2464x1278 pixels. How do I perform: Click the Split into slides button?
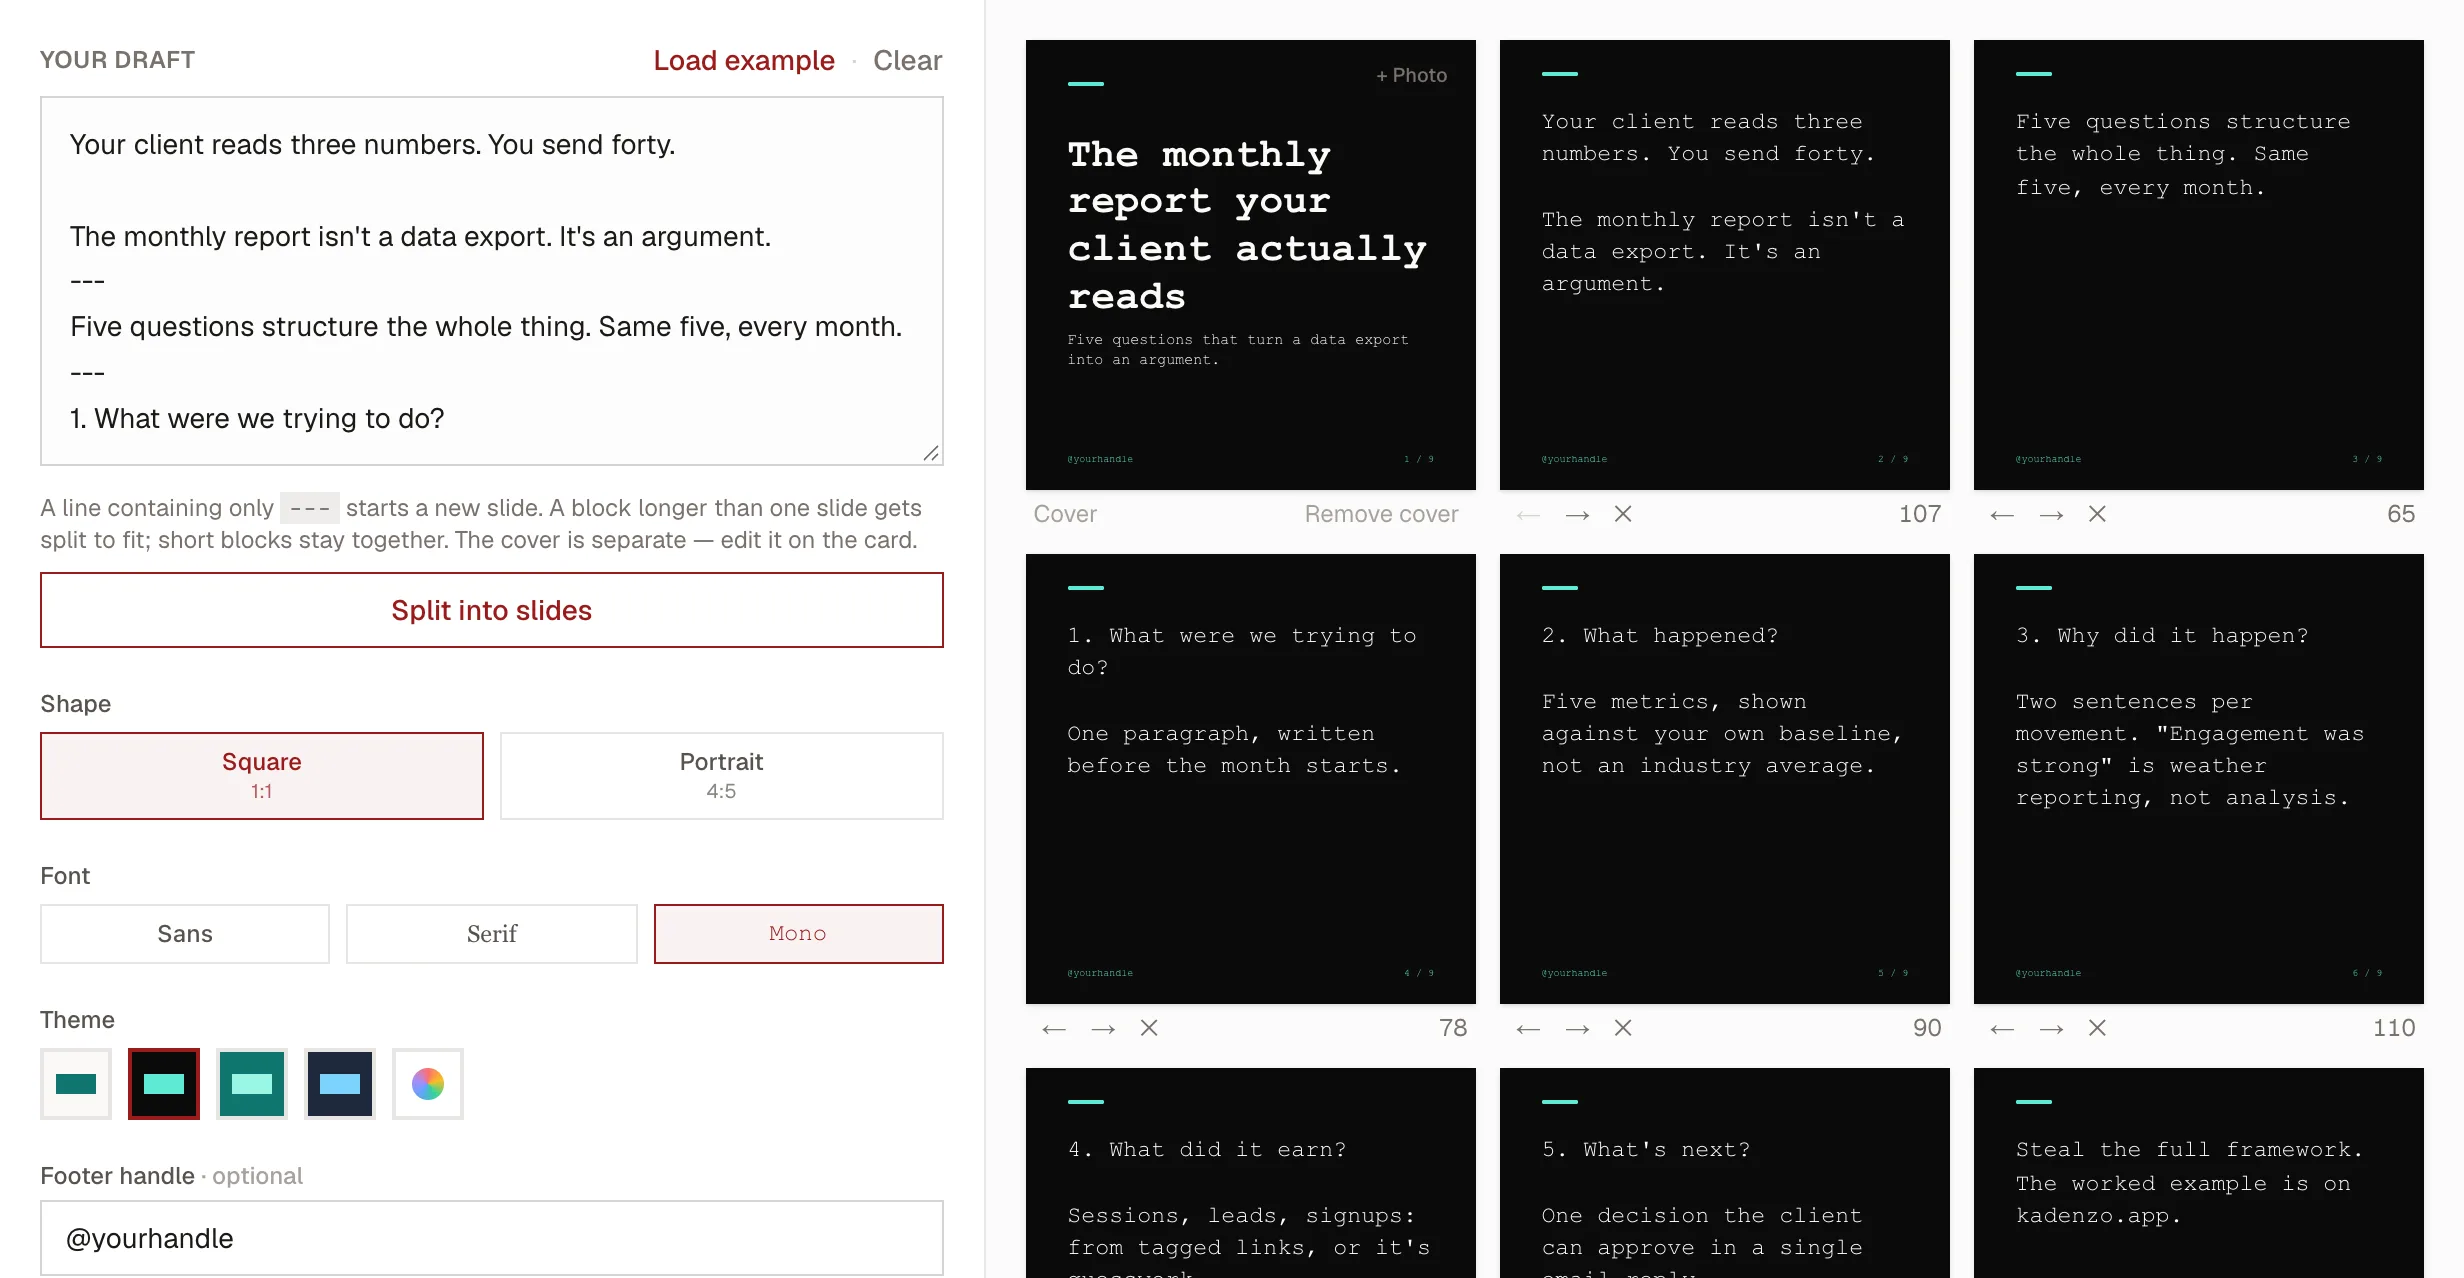(x=492, y=610)
